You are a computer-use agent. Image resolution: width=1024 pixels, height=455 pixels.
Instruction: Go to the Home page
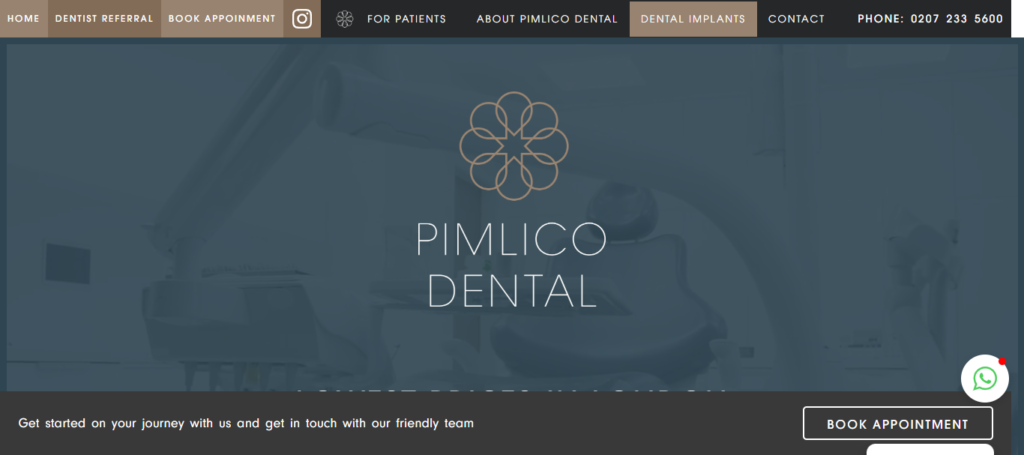point(24,19)
